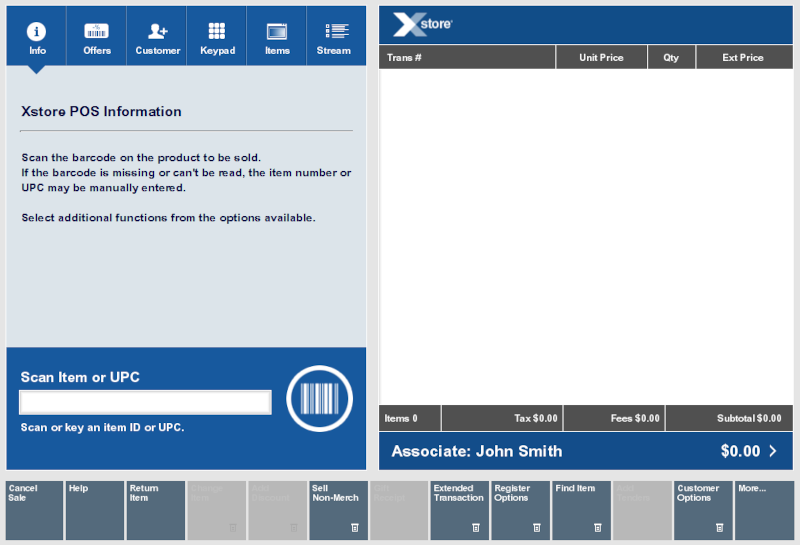Click the Scan Item or UPC input field
The height and width of the screenshot is (545, 800).
pos(145,403)
